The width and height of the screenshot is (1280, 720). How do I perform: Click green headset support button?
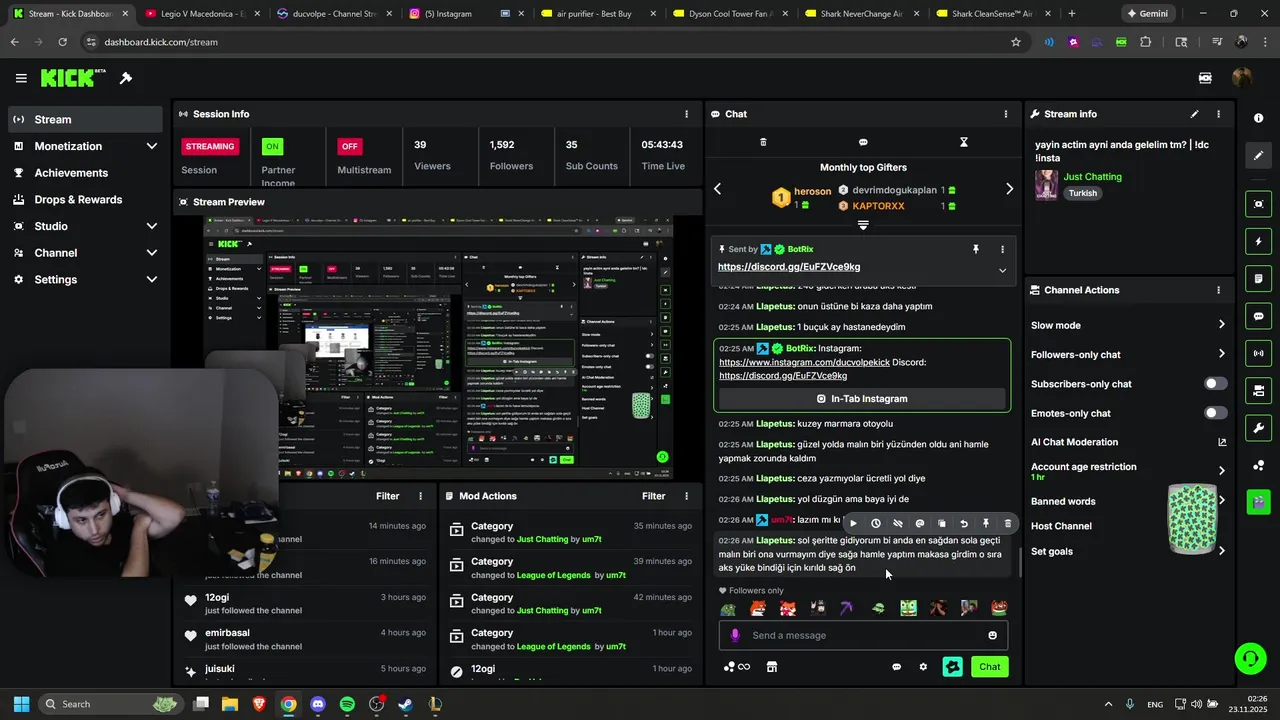[x=1250, y=658]
